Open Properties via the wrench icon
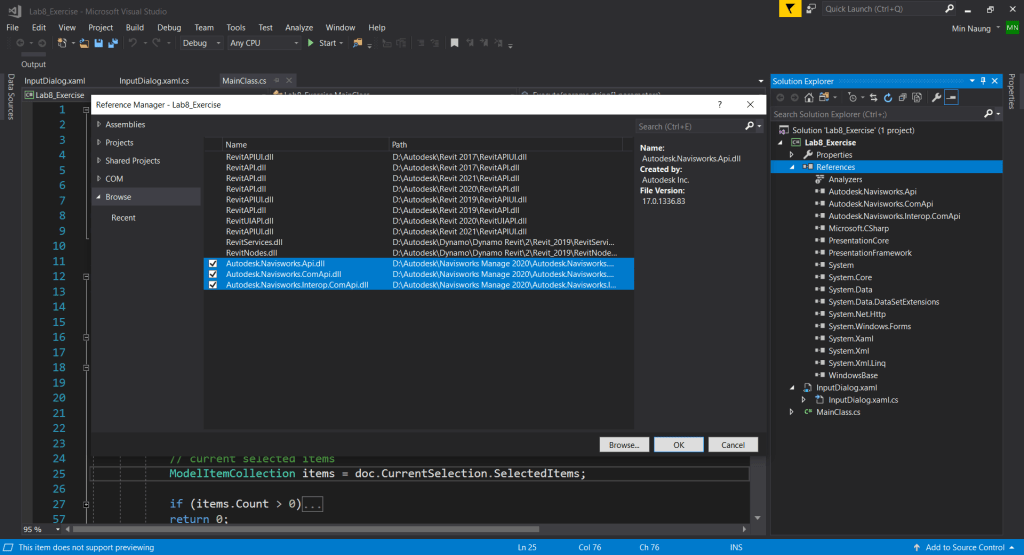Image resolution: width=1024 pixels, height=555 pixels. tap(936, 98)
